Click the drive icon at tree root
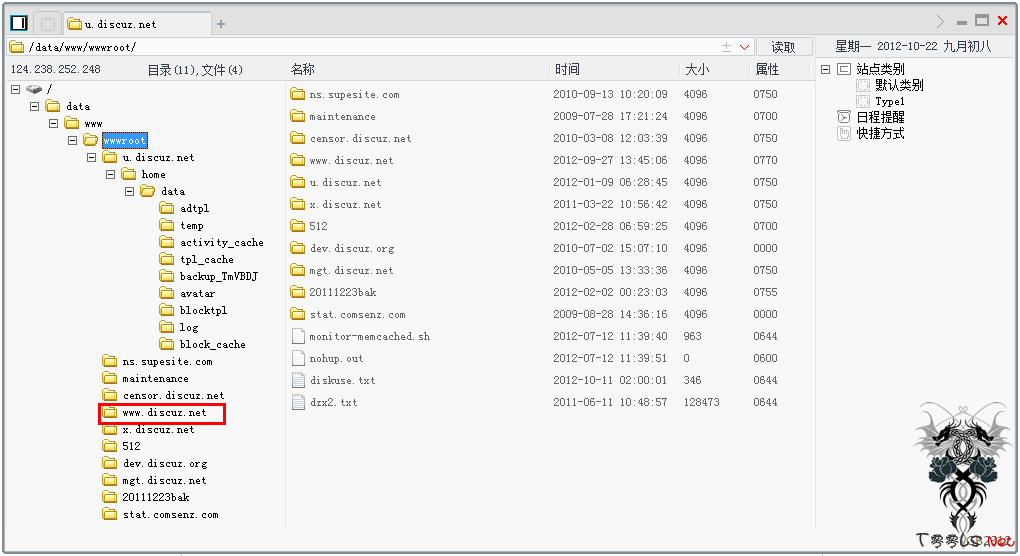The image size is (1020, 556). pyautogui.click(x=34, y=89)
